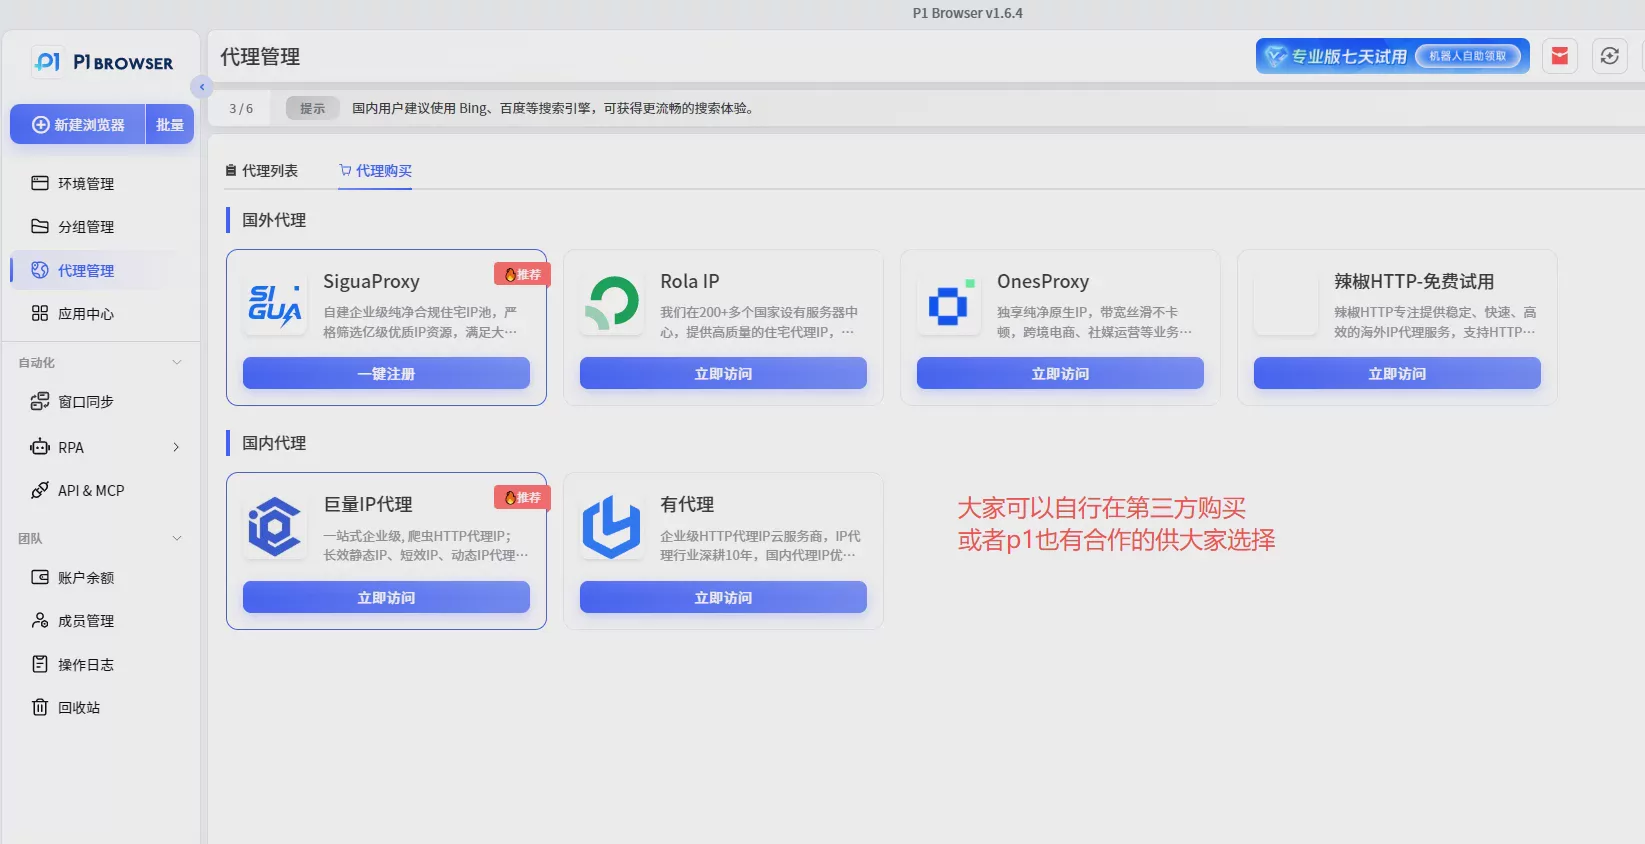Click Rola IP 立即访问 button

click(723, 373)
